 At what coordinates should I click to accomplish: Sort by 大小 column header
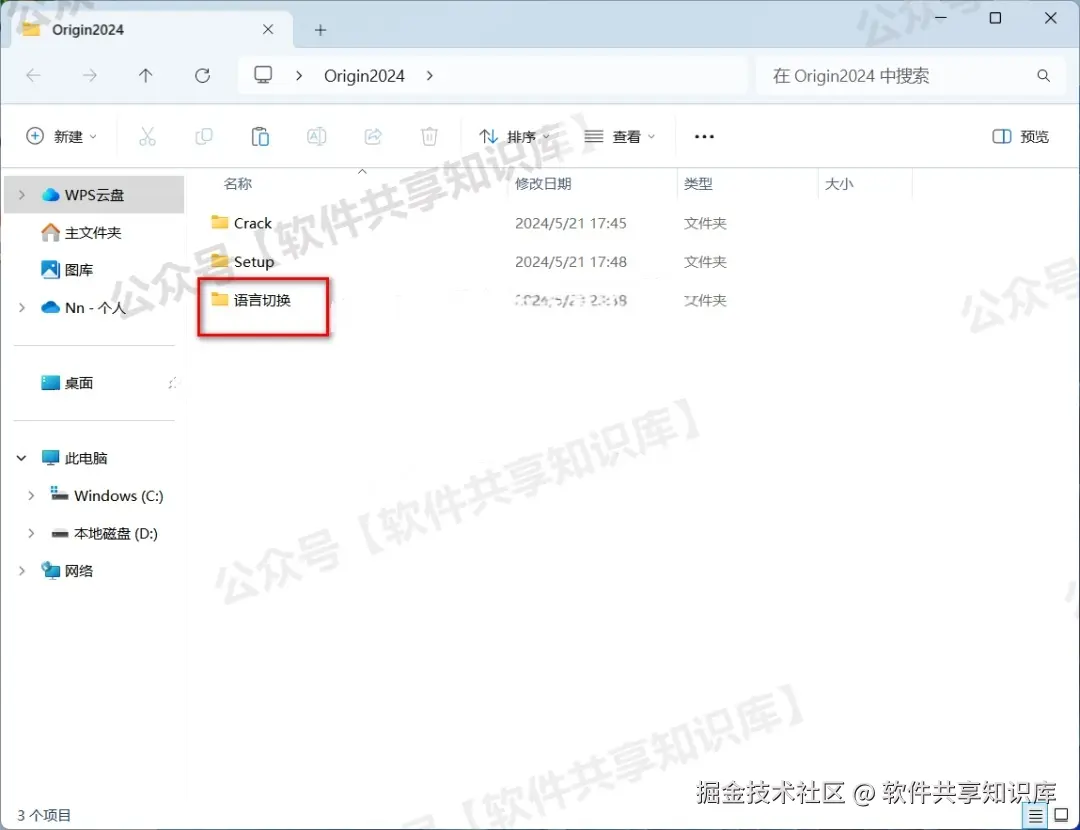click(x=838, y=183)
